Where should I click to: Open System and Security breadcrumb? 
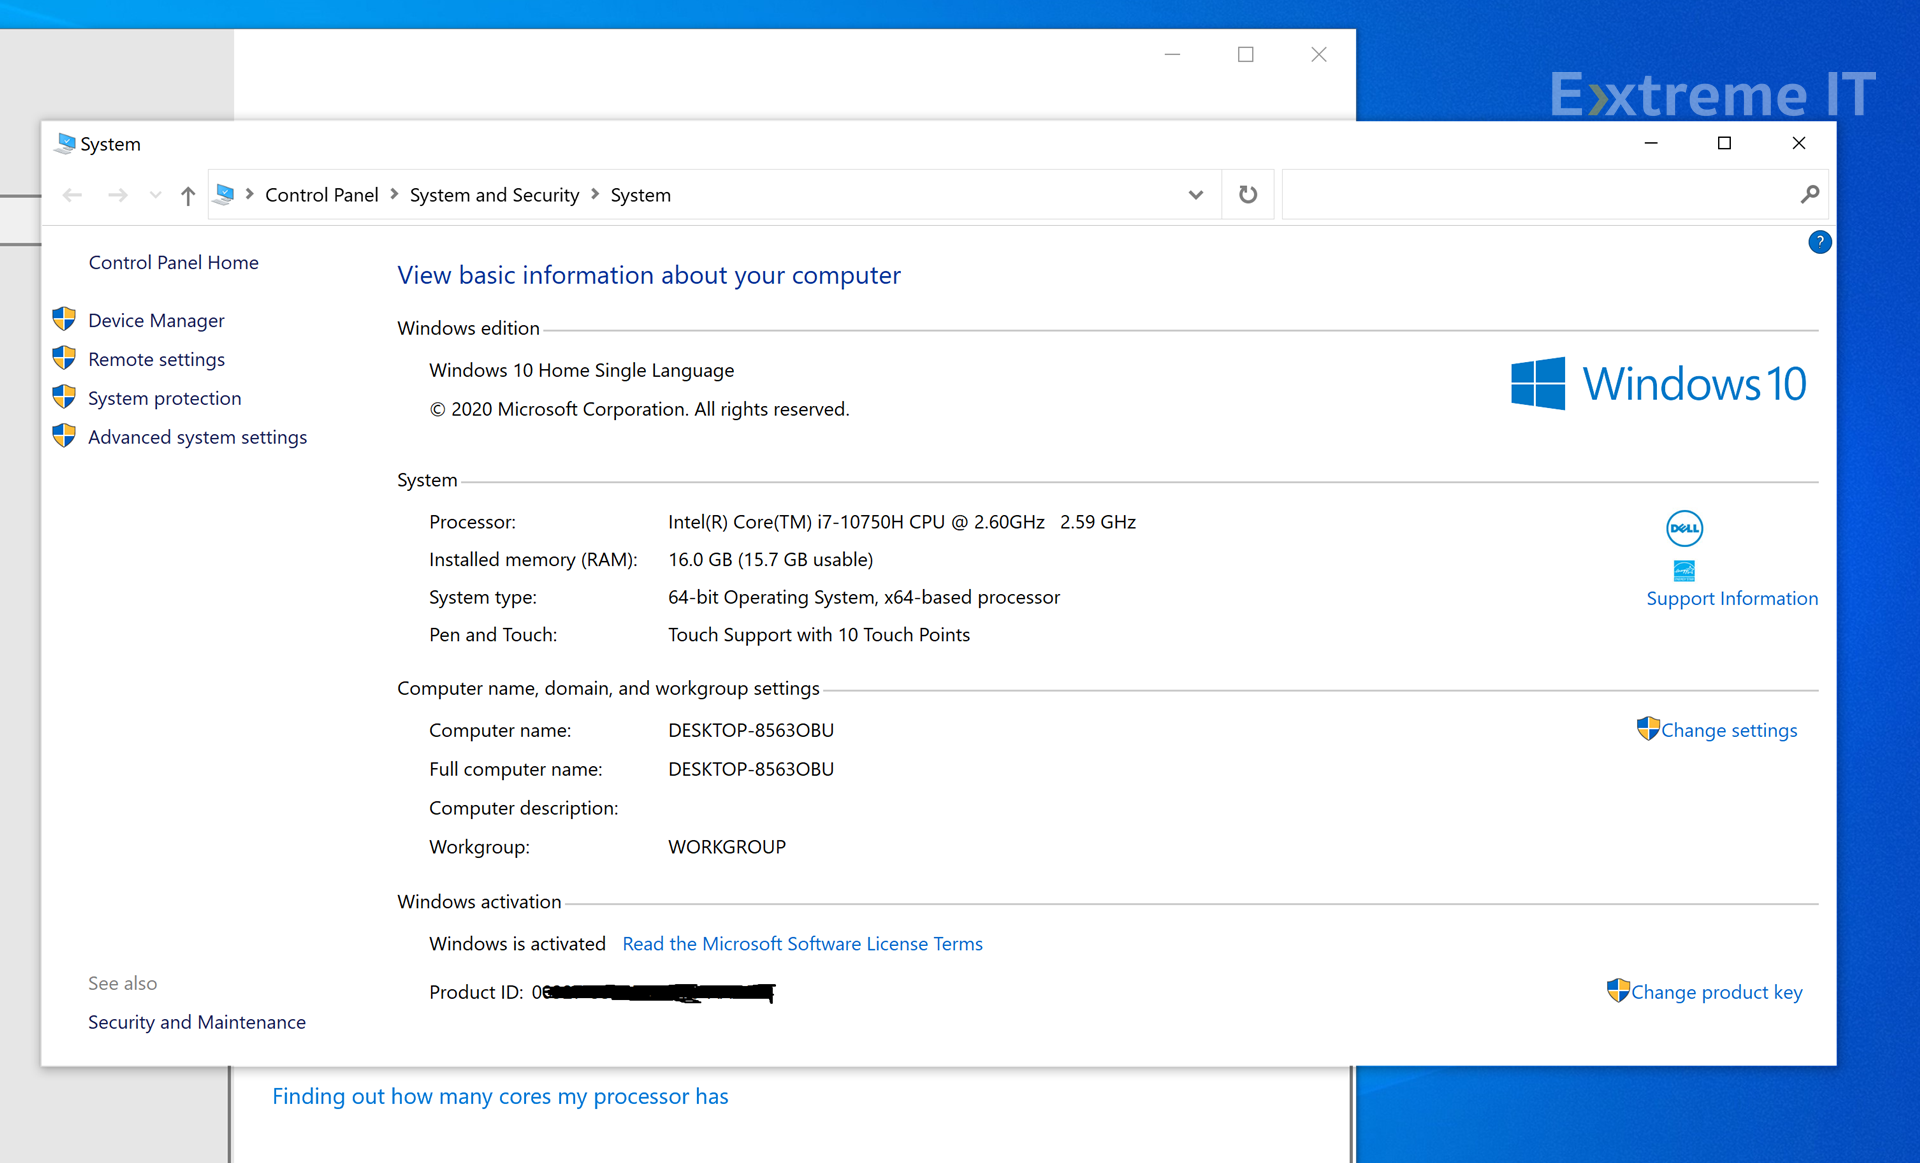tap(494, 195)
